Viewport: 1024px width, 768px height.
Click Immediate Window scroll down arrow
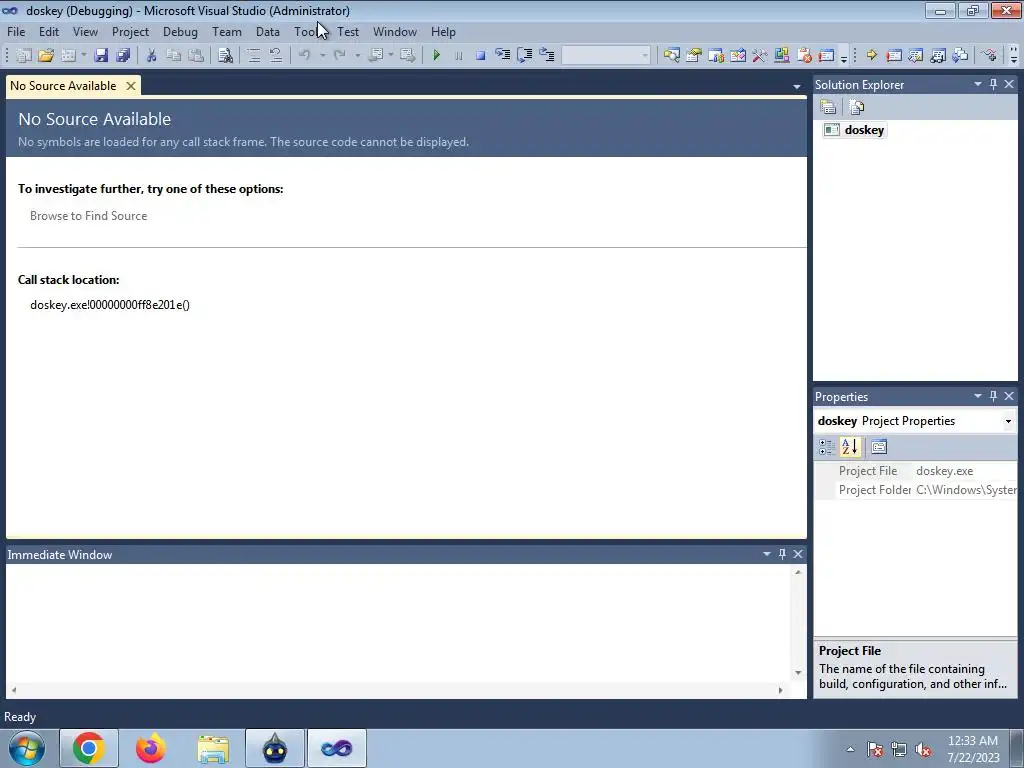pos(798,673)
